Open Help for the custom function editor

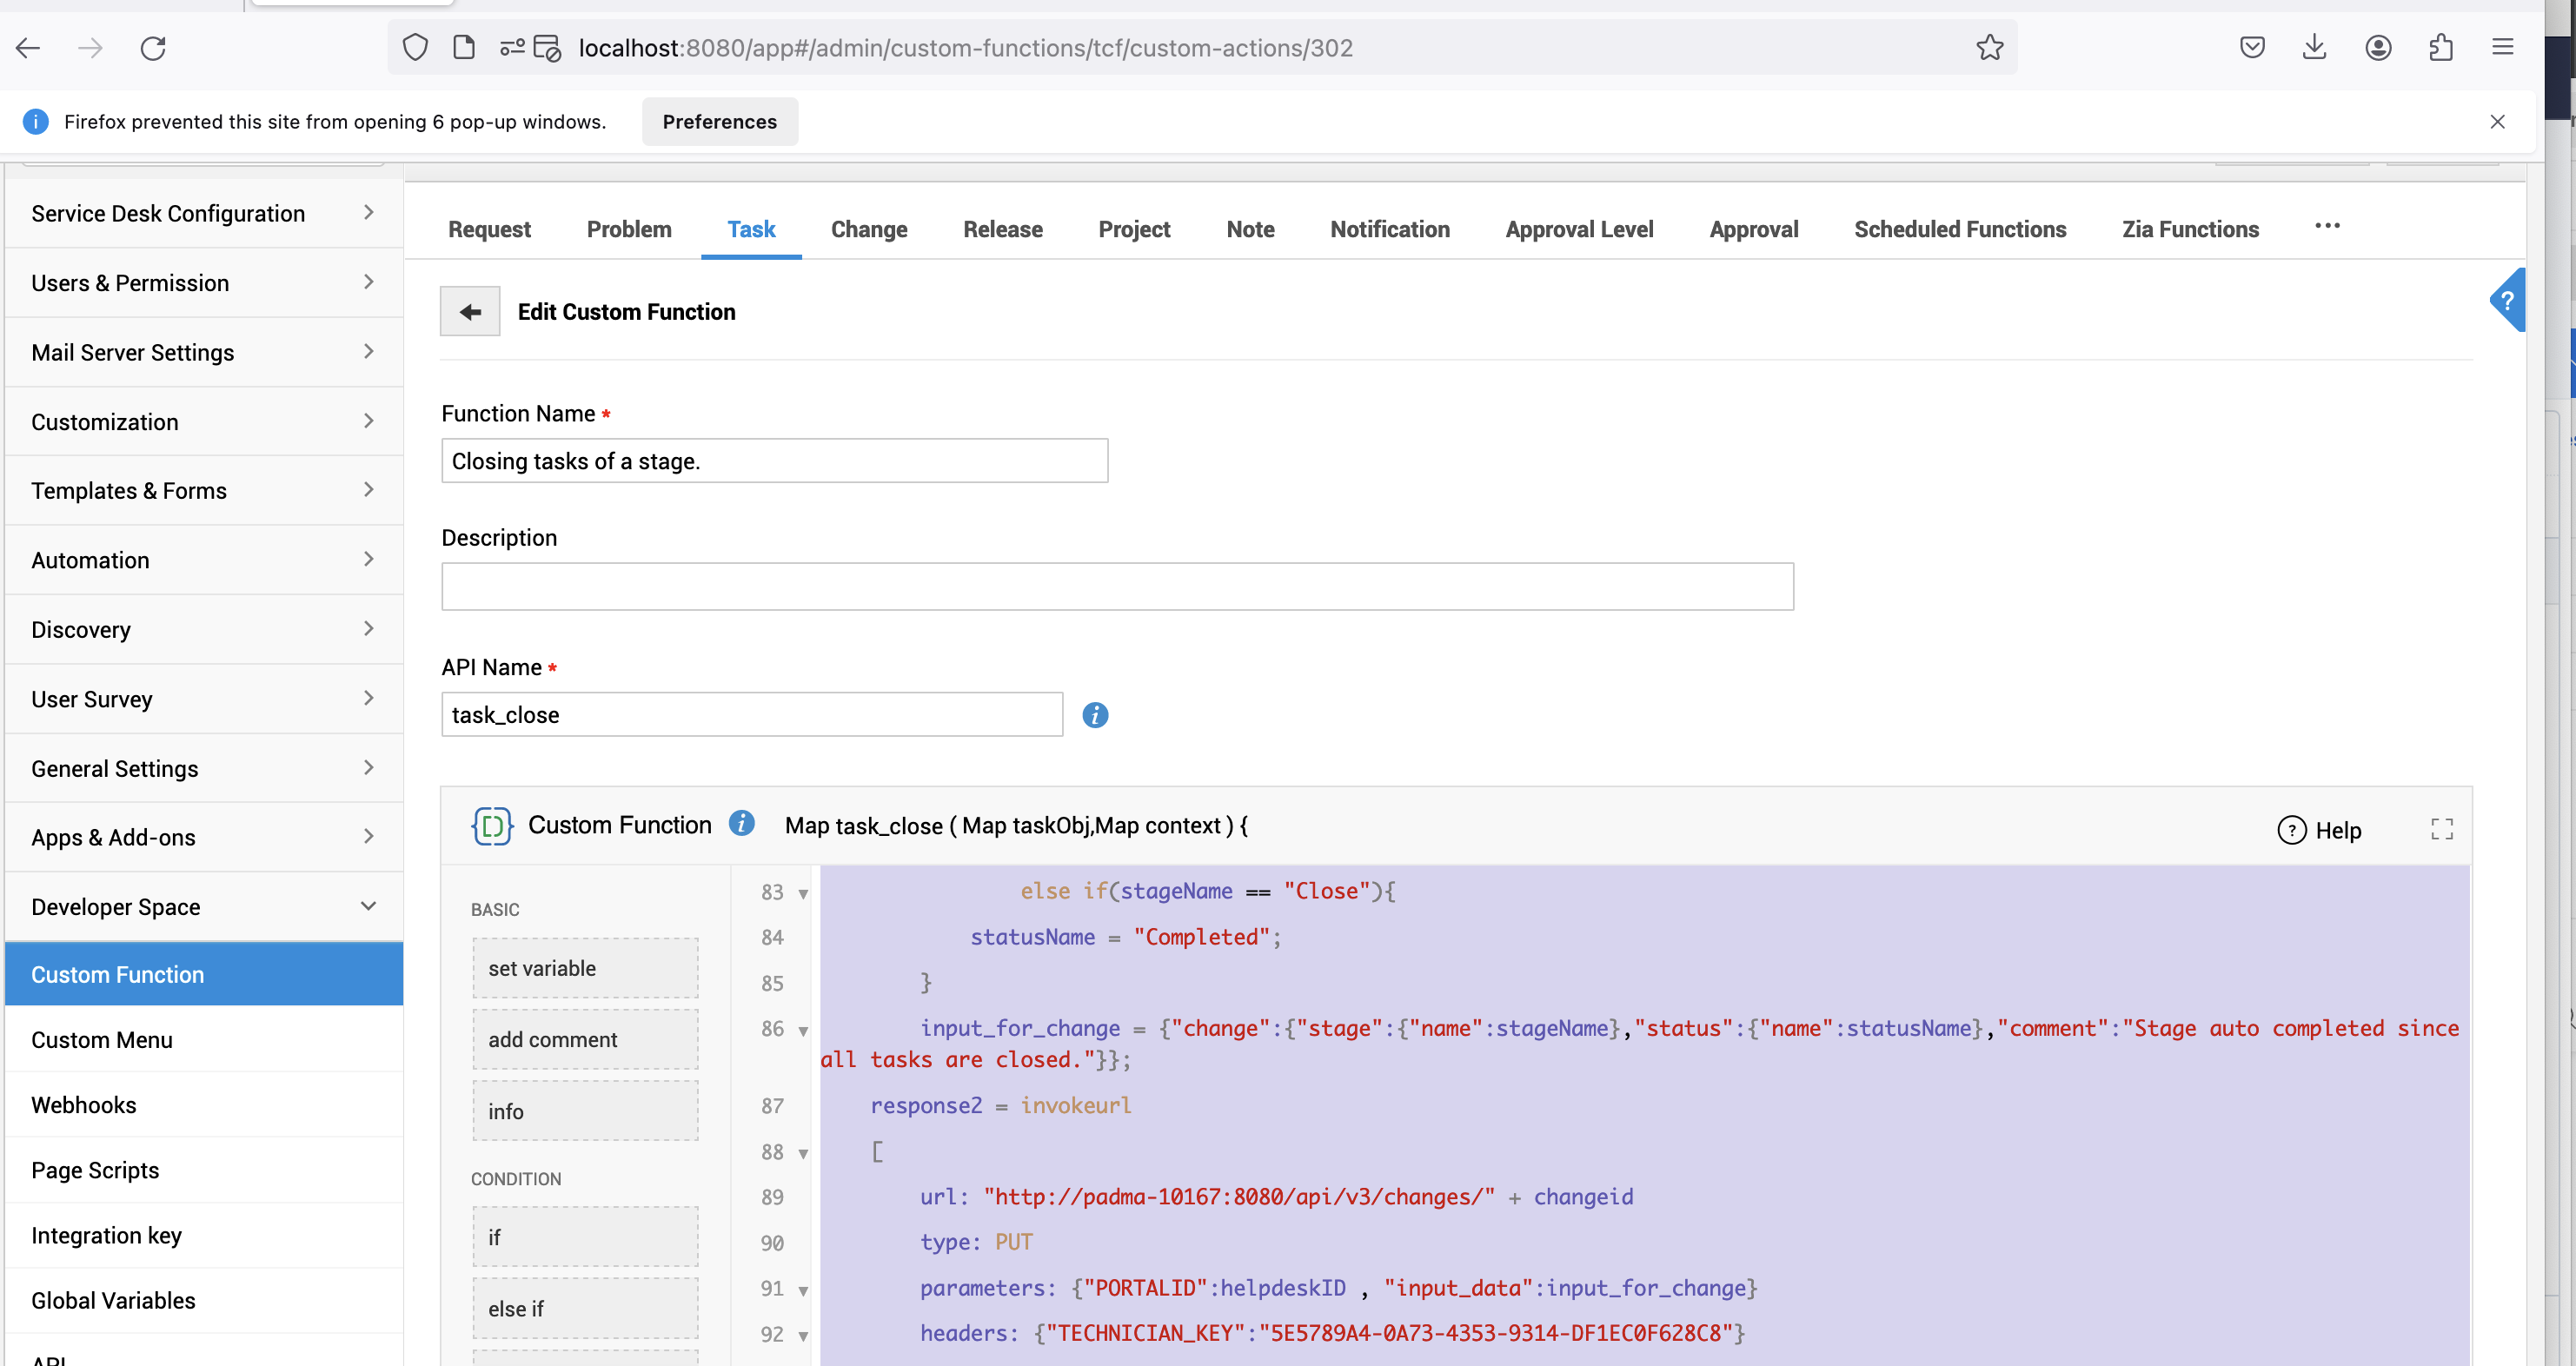pyautogui.click(x=2319, y=830)
